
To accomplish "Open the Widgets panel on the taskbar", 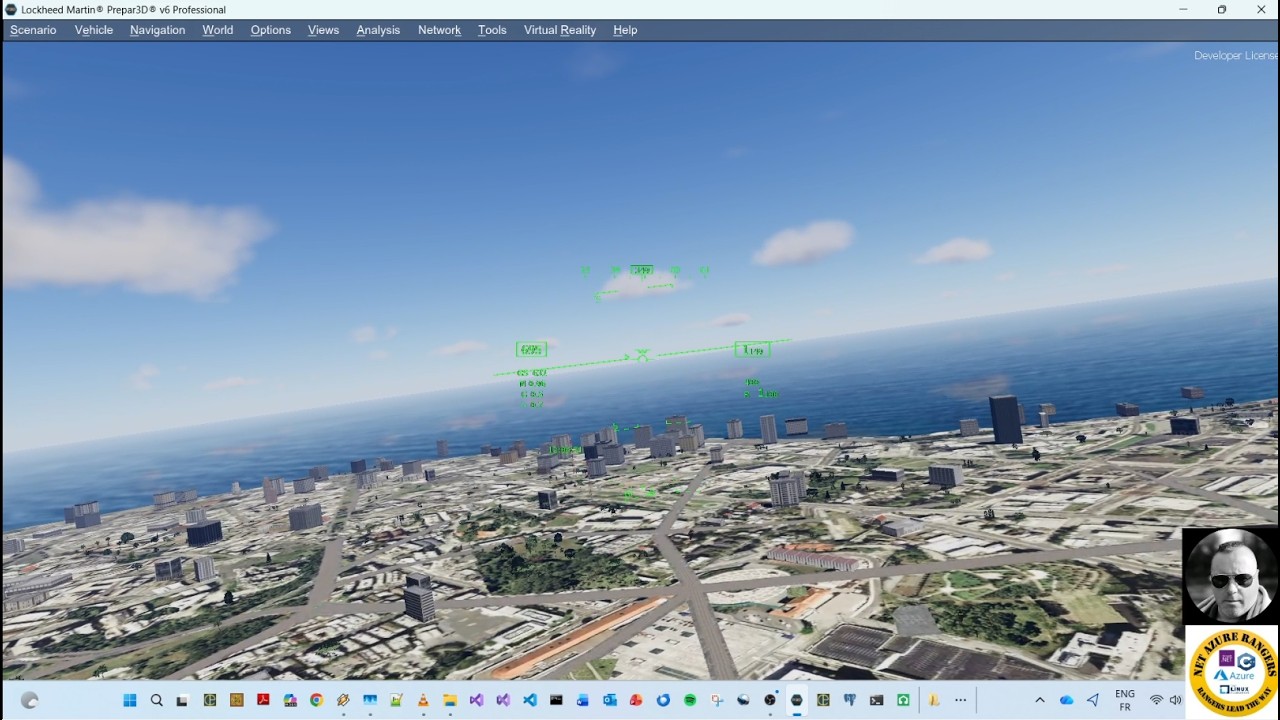I will click(29, 700).
